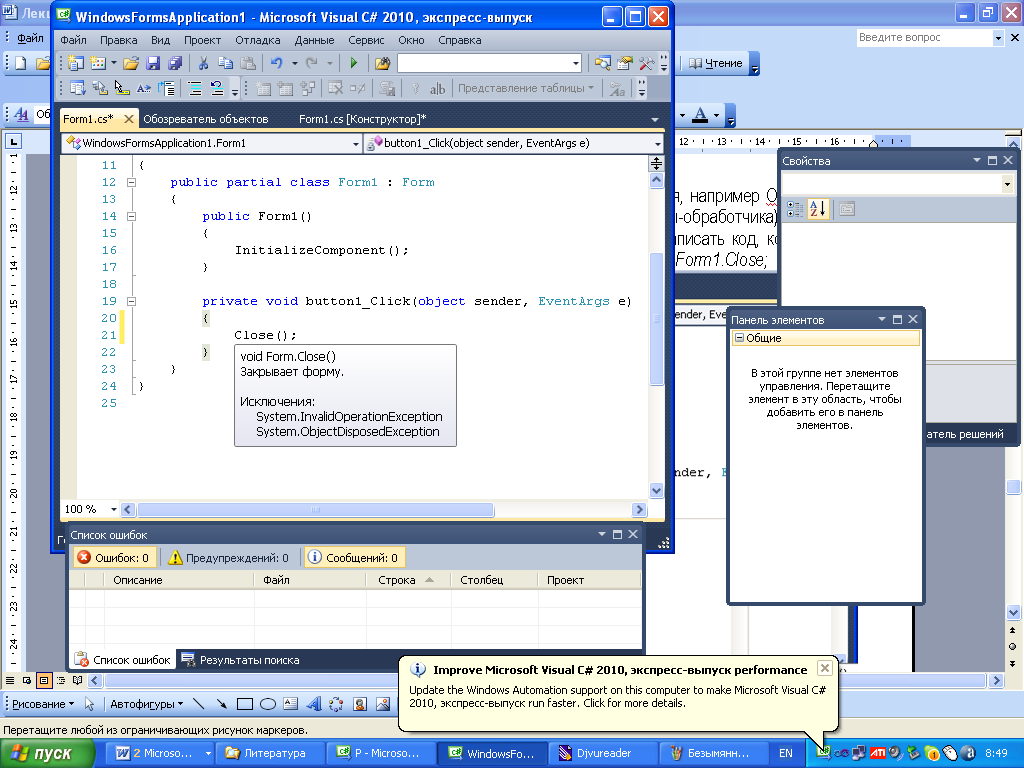
Task: Collapse the Form1() constructor code region
Action: coord(131,216)
